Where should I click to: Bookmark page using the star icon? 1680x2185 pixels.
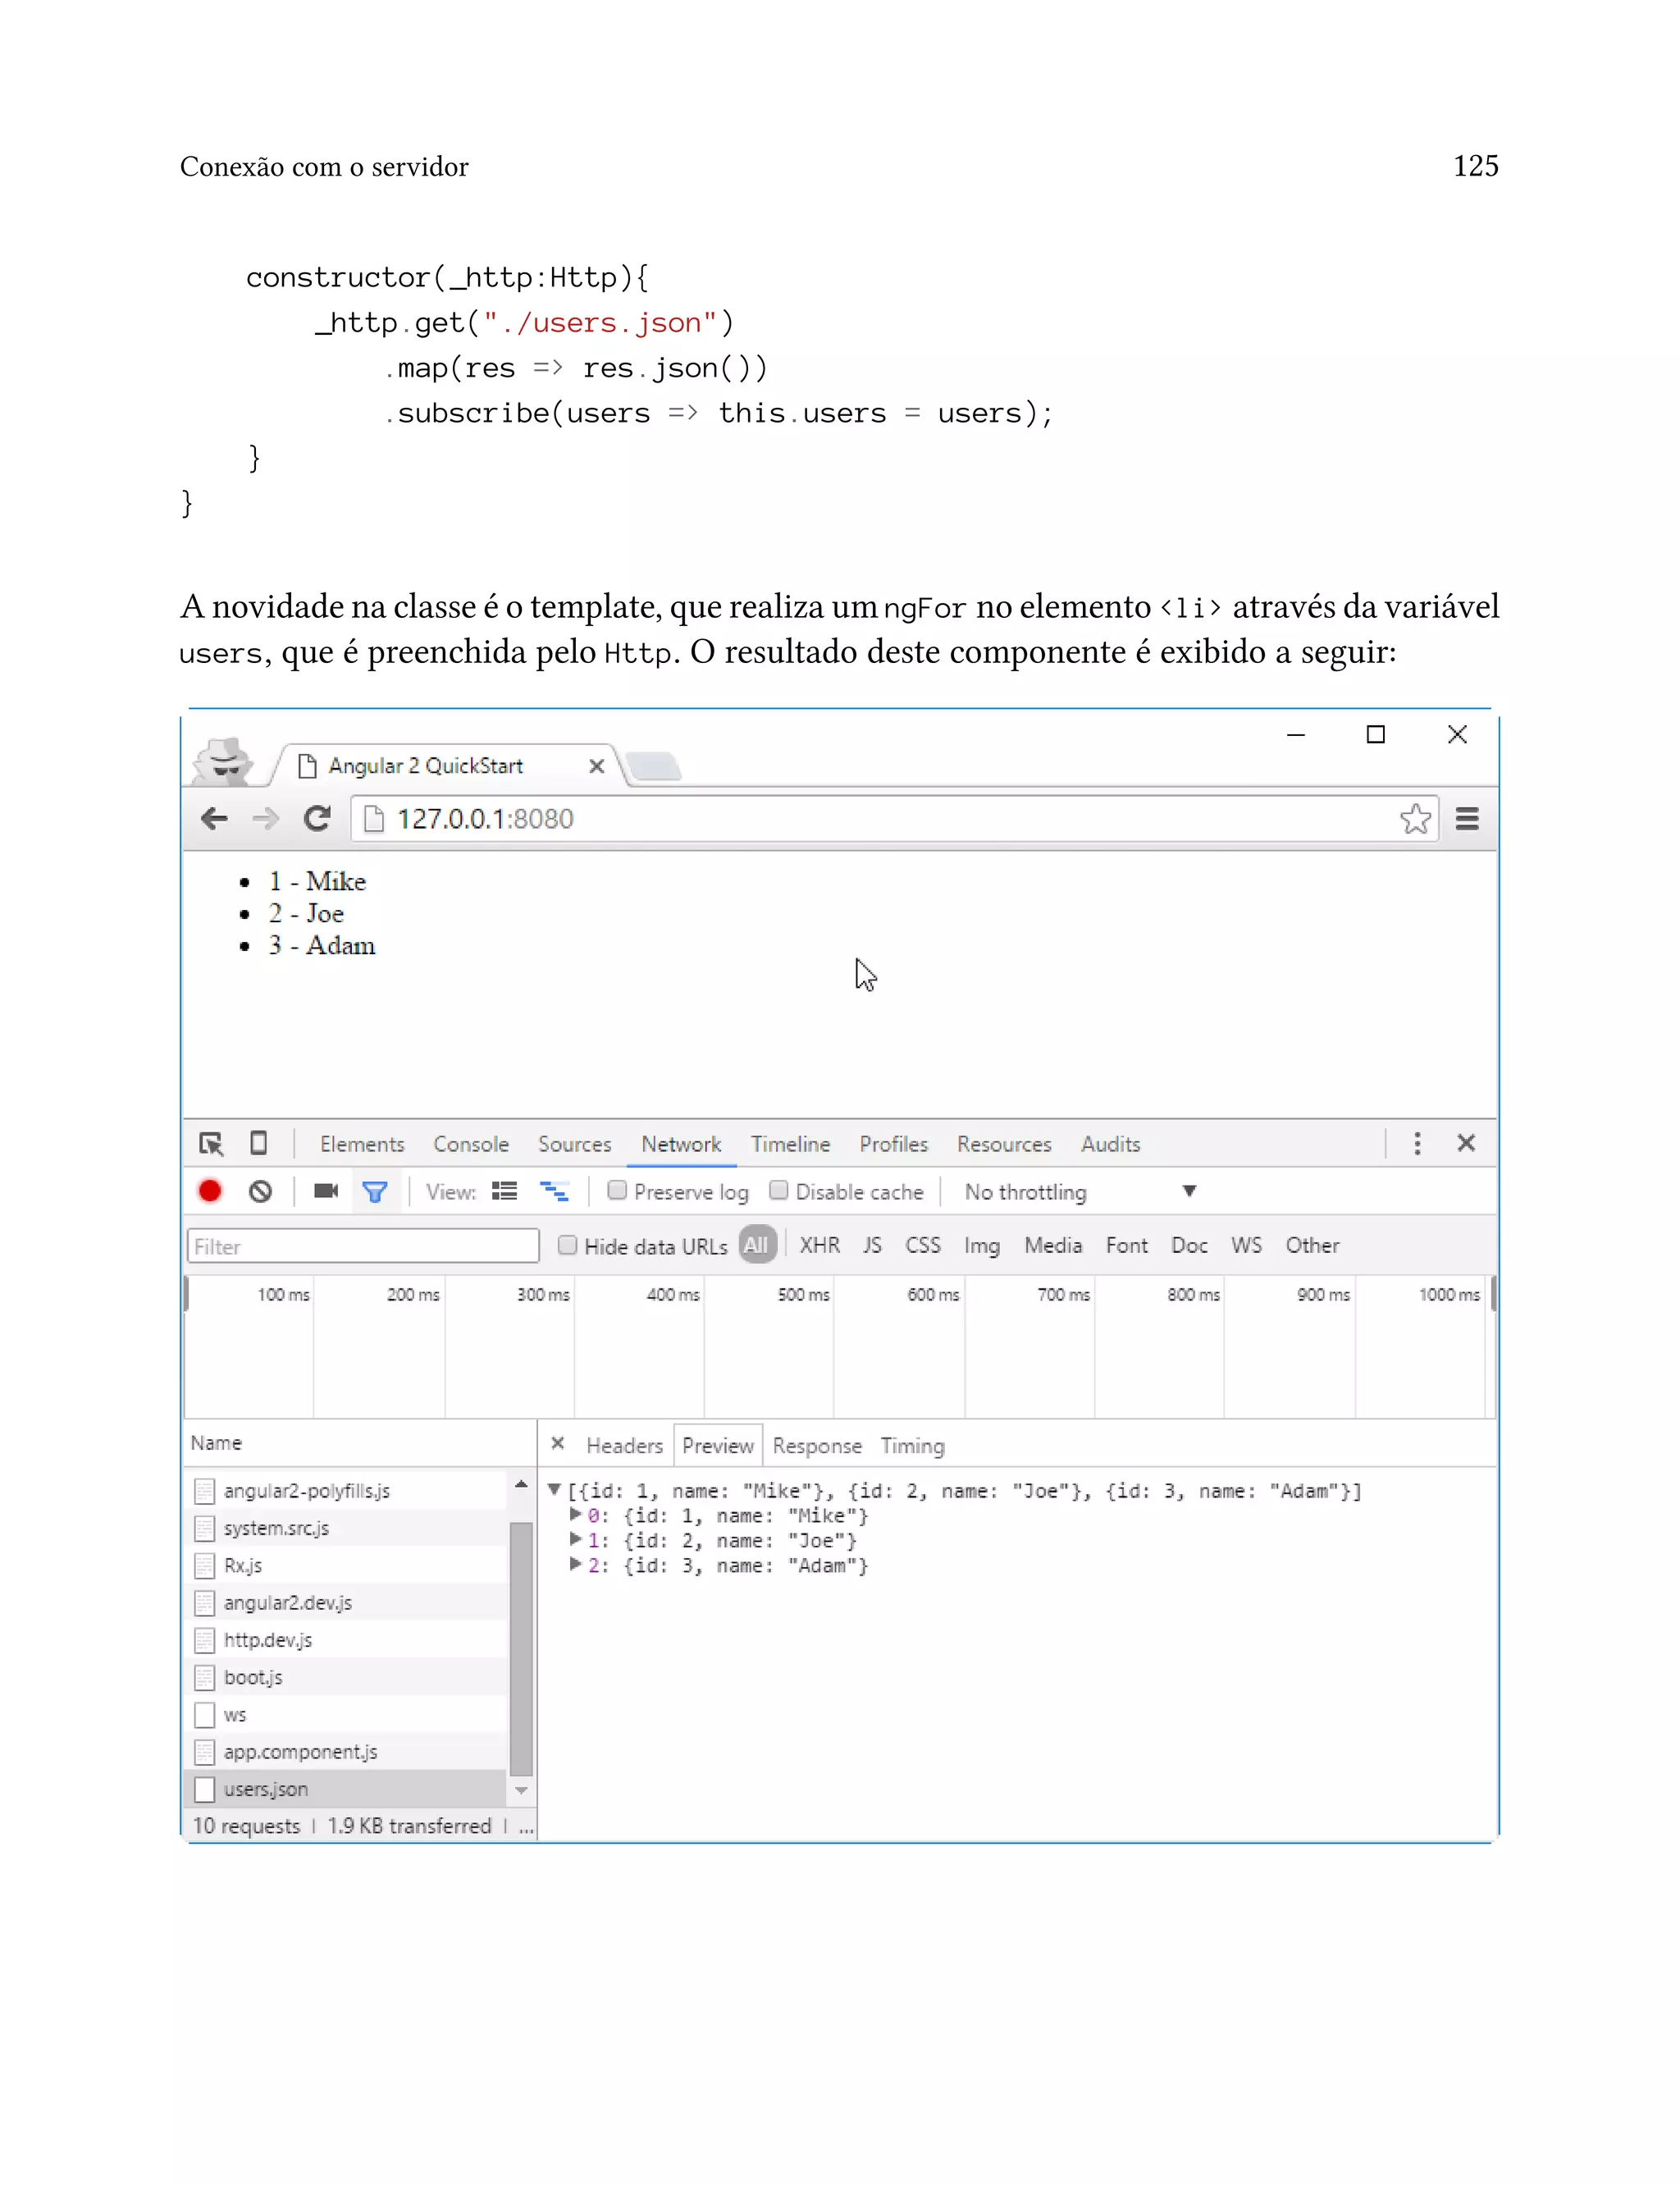1415,819
